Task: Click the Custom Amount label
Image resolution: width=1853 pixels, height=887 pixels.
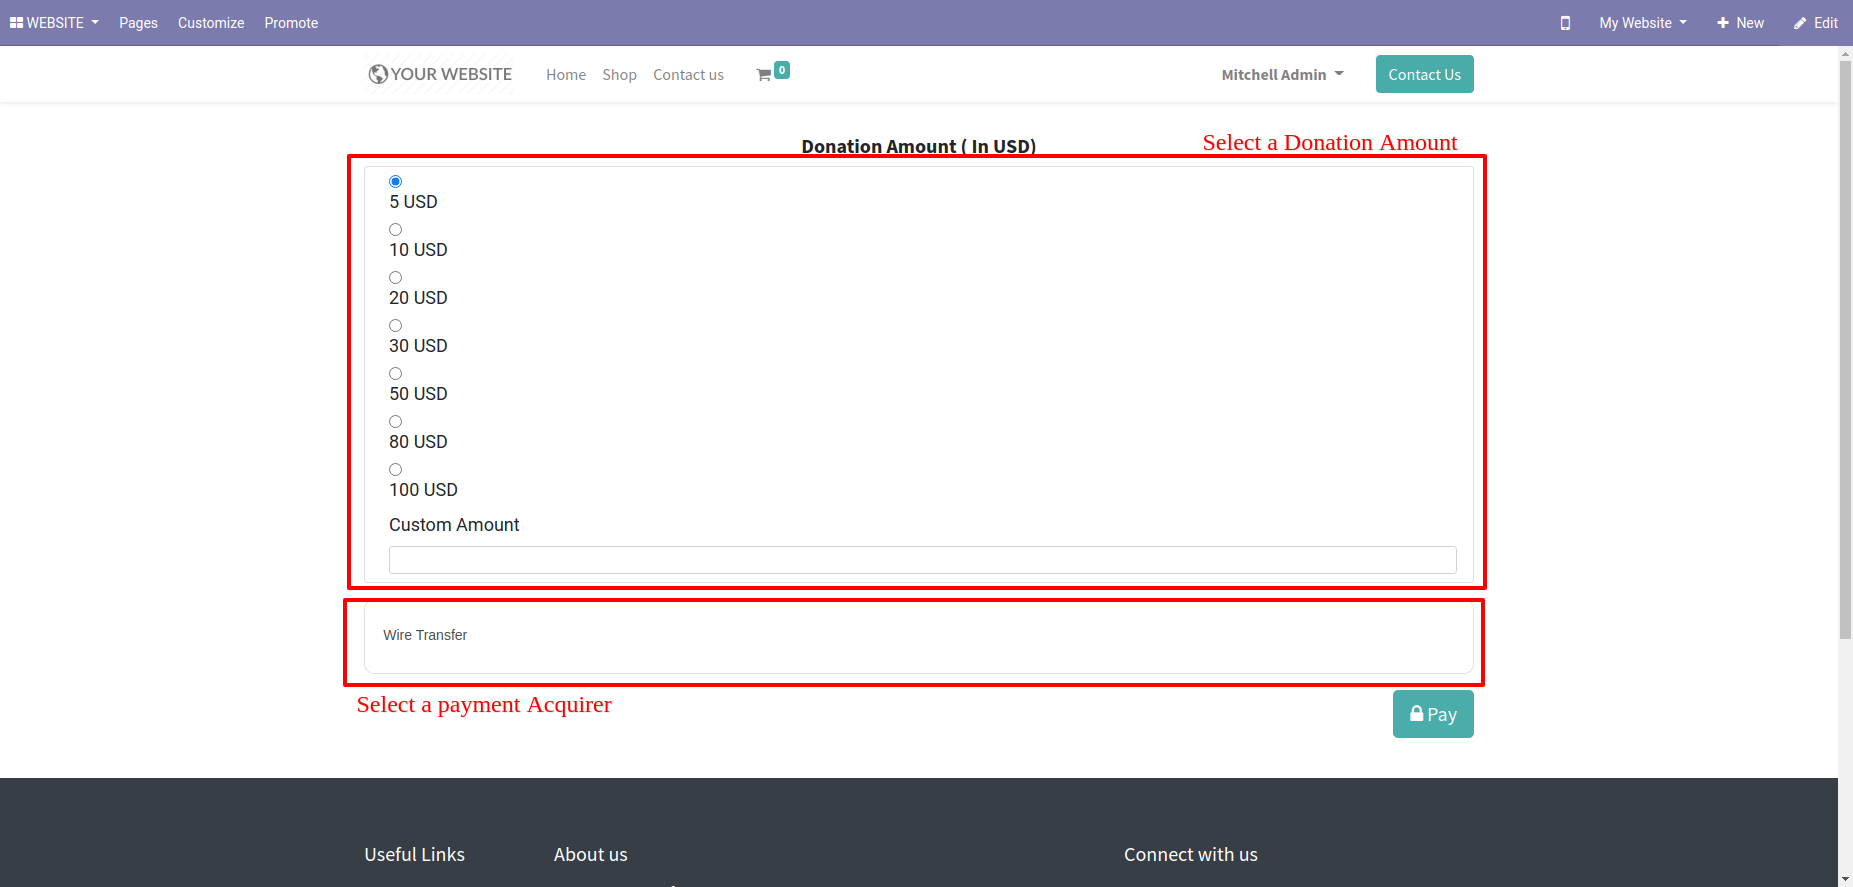Action: point(454,525)
